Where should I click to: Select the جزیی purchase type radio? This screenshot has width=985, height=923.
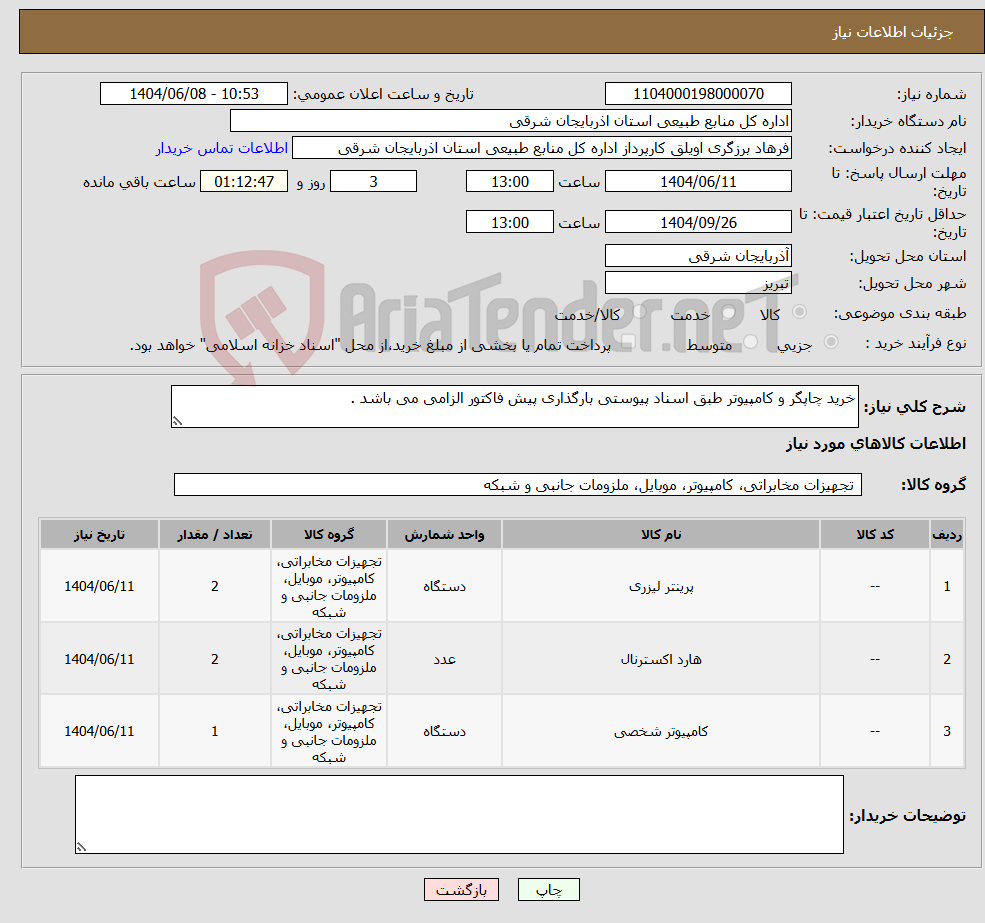pyautogui.click(x=831, y=342)
